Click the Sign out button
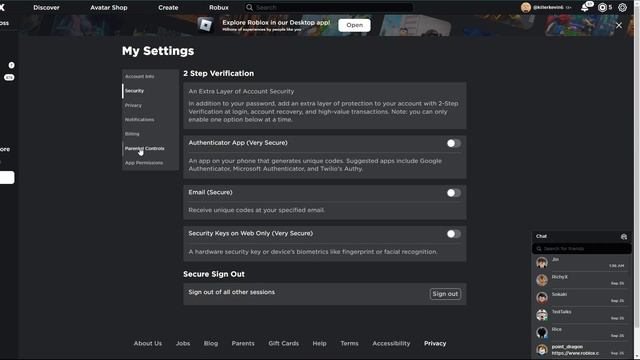Screen dimensions: 640x360 (445, 294)
